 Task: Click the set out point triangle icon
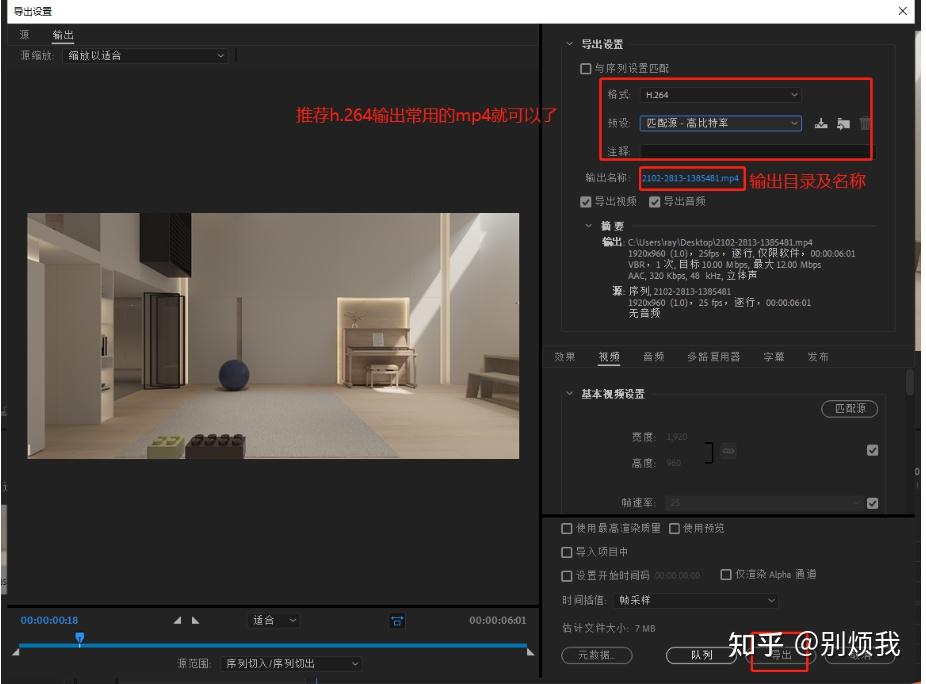point(195,620)
